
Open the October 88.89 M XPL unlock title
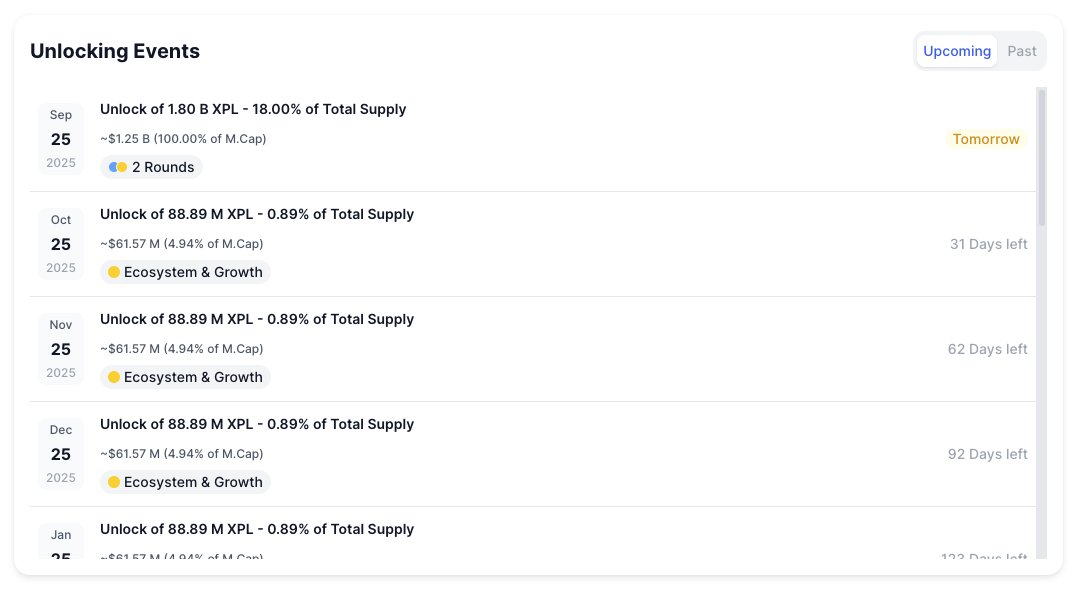pos(257,214)
